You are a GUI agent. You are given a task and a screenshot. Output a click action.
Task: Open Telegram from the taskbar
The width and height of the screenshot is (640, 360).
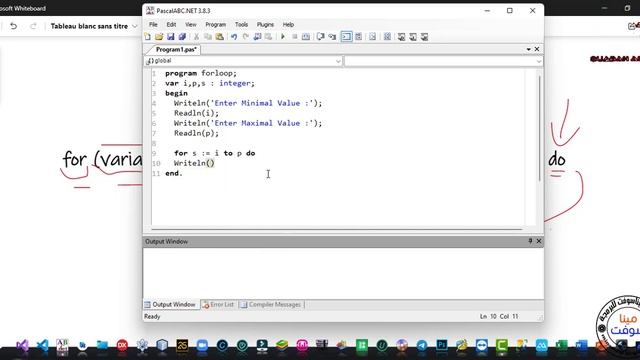point(422,346)
